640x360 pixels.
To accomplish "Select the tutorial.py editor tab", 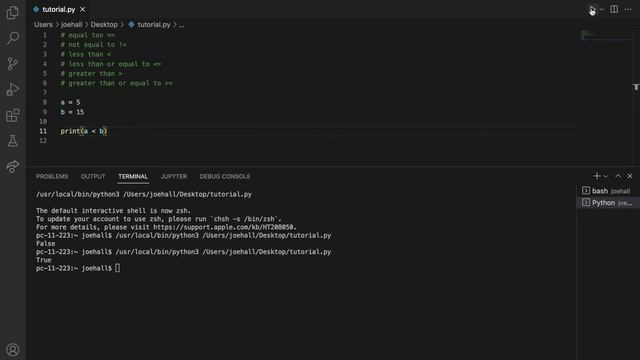I will click(x=59, y=9).
